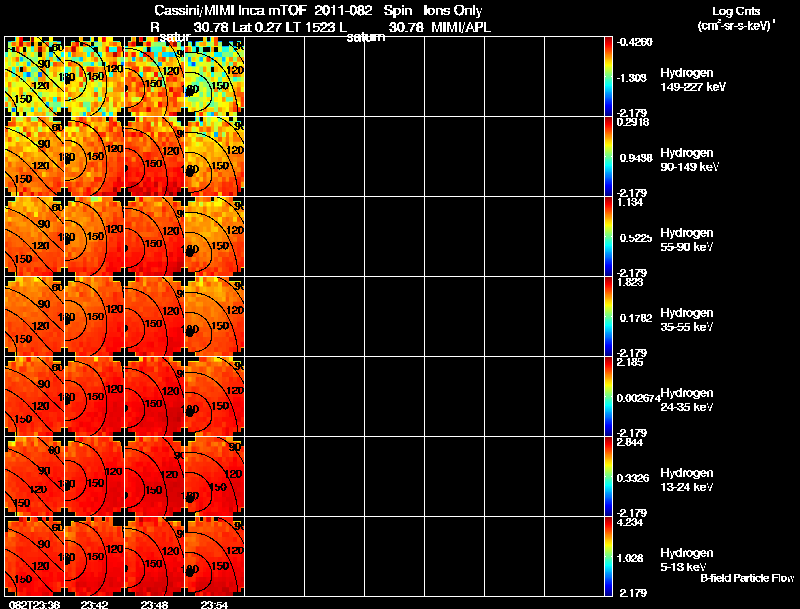Click the 149-227 keV image panel at 23:36
The width and height of the screenshot is (800, 609).
pos(35,77)
